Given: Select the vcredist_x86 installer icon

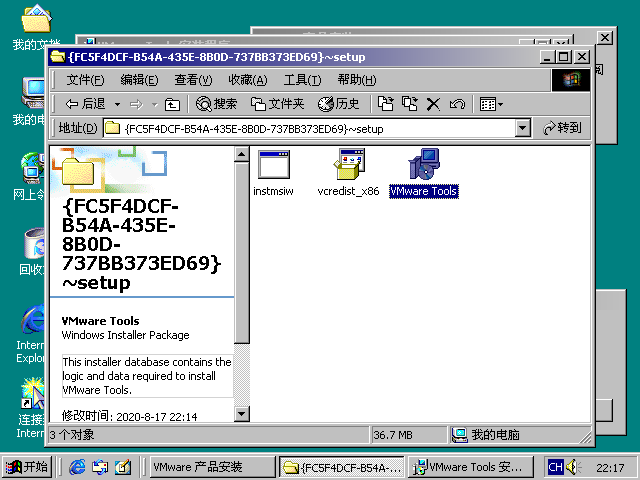Looking at the screenshot, I should 349,164.
